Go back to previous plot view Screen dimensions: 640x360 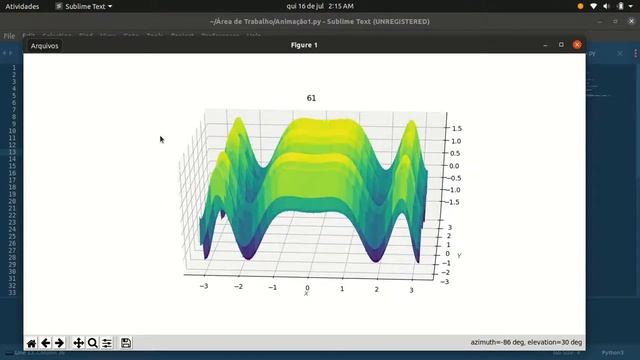[45, 343]
